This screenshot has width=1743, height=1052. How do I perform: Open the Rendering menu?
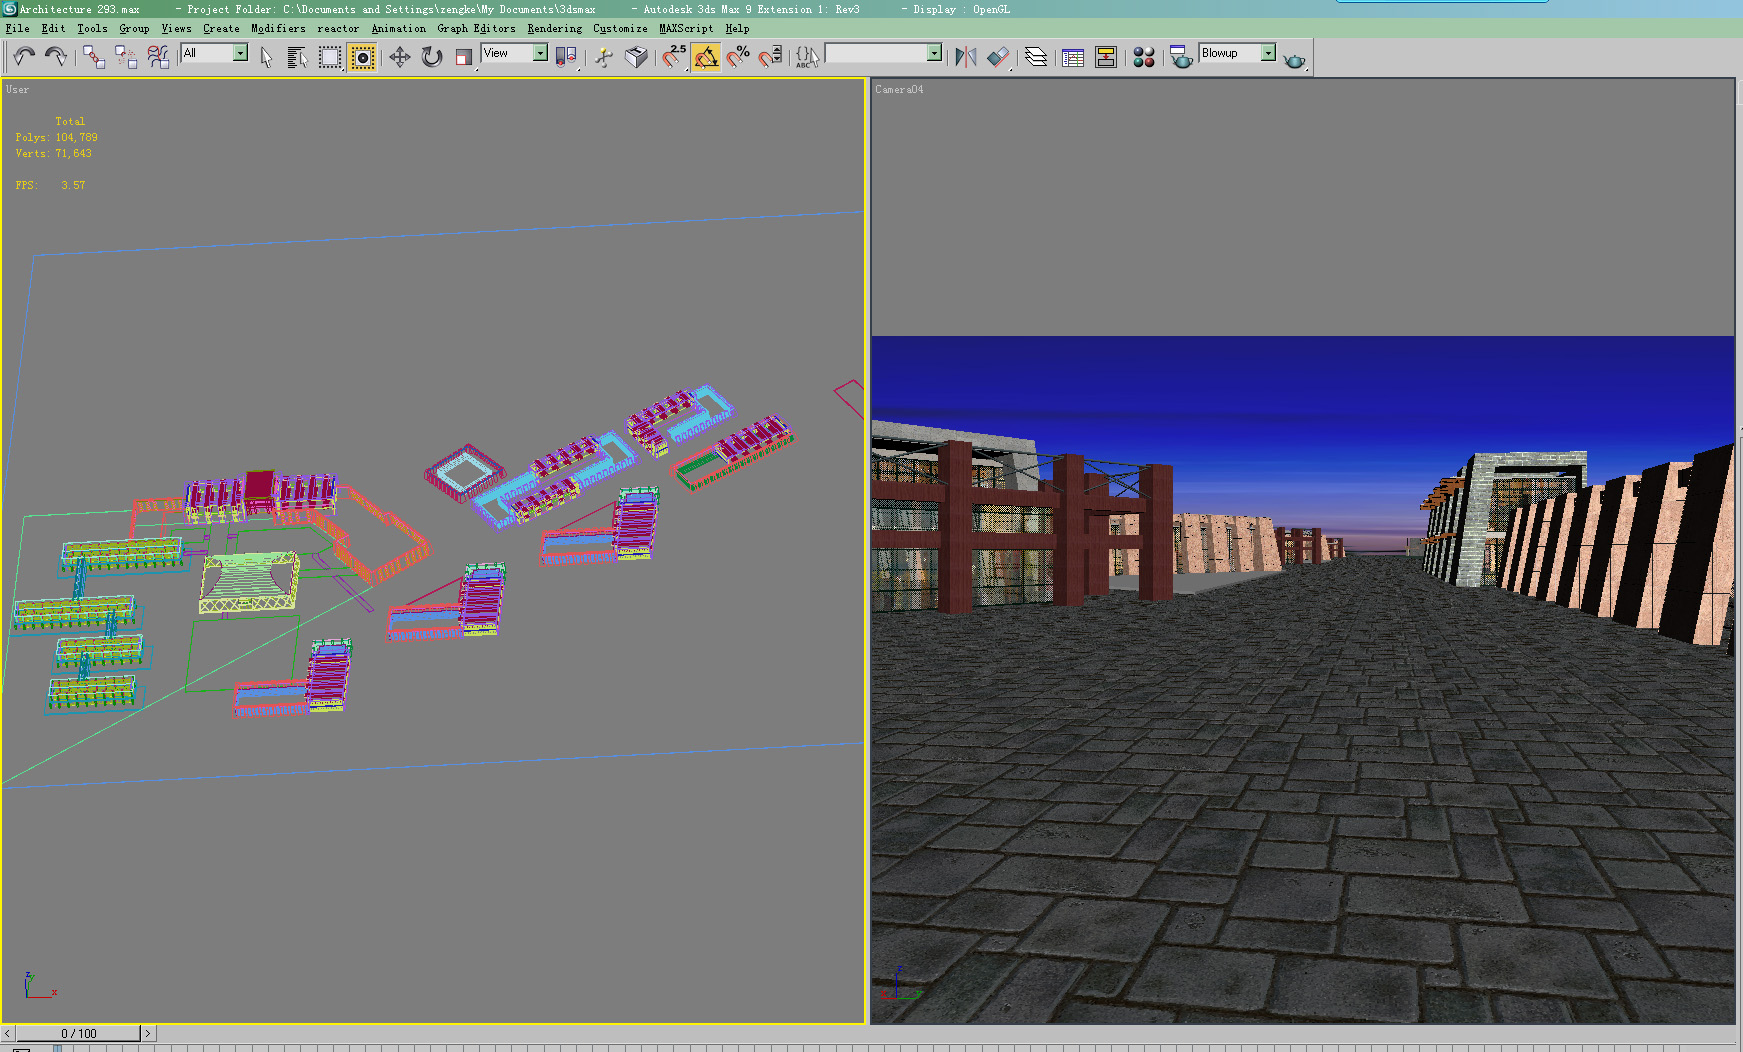coord(554,28)
